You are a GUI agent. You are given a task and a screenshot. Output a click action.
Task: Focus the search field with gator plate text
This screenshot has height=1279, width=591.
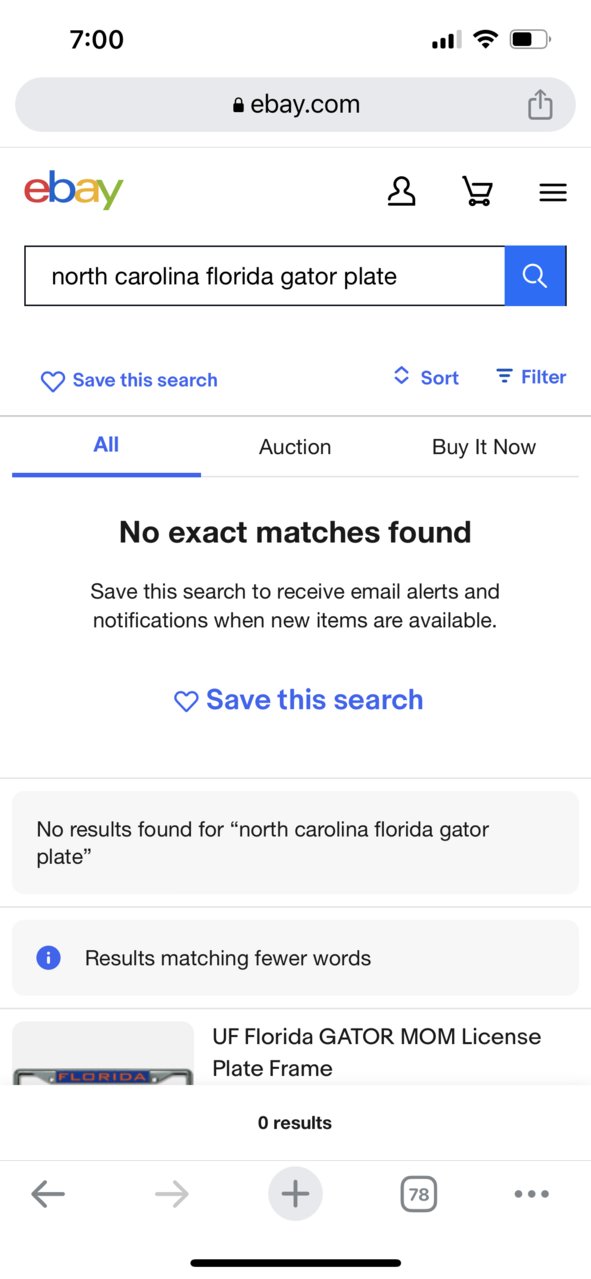click(x=265, y=276)
